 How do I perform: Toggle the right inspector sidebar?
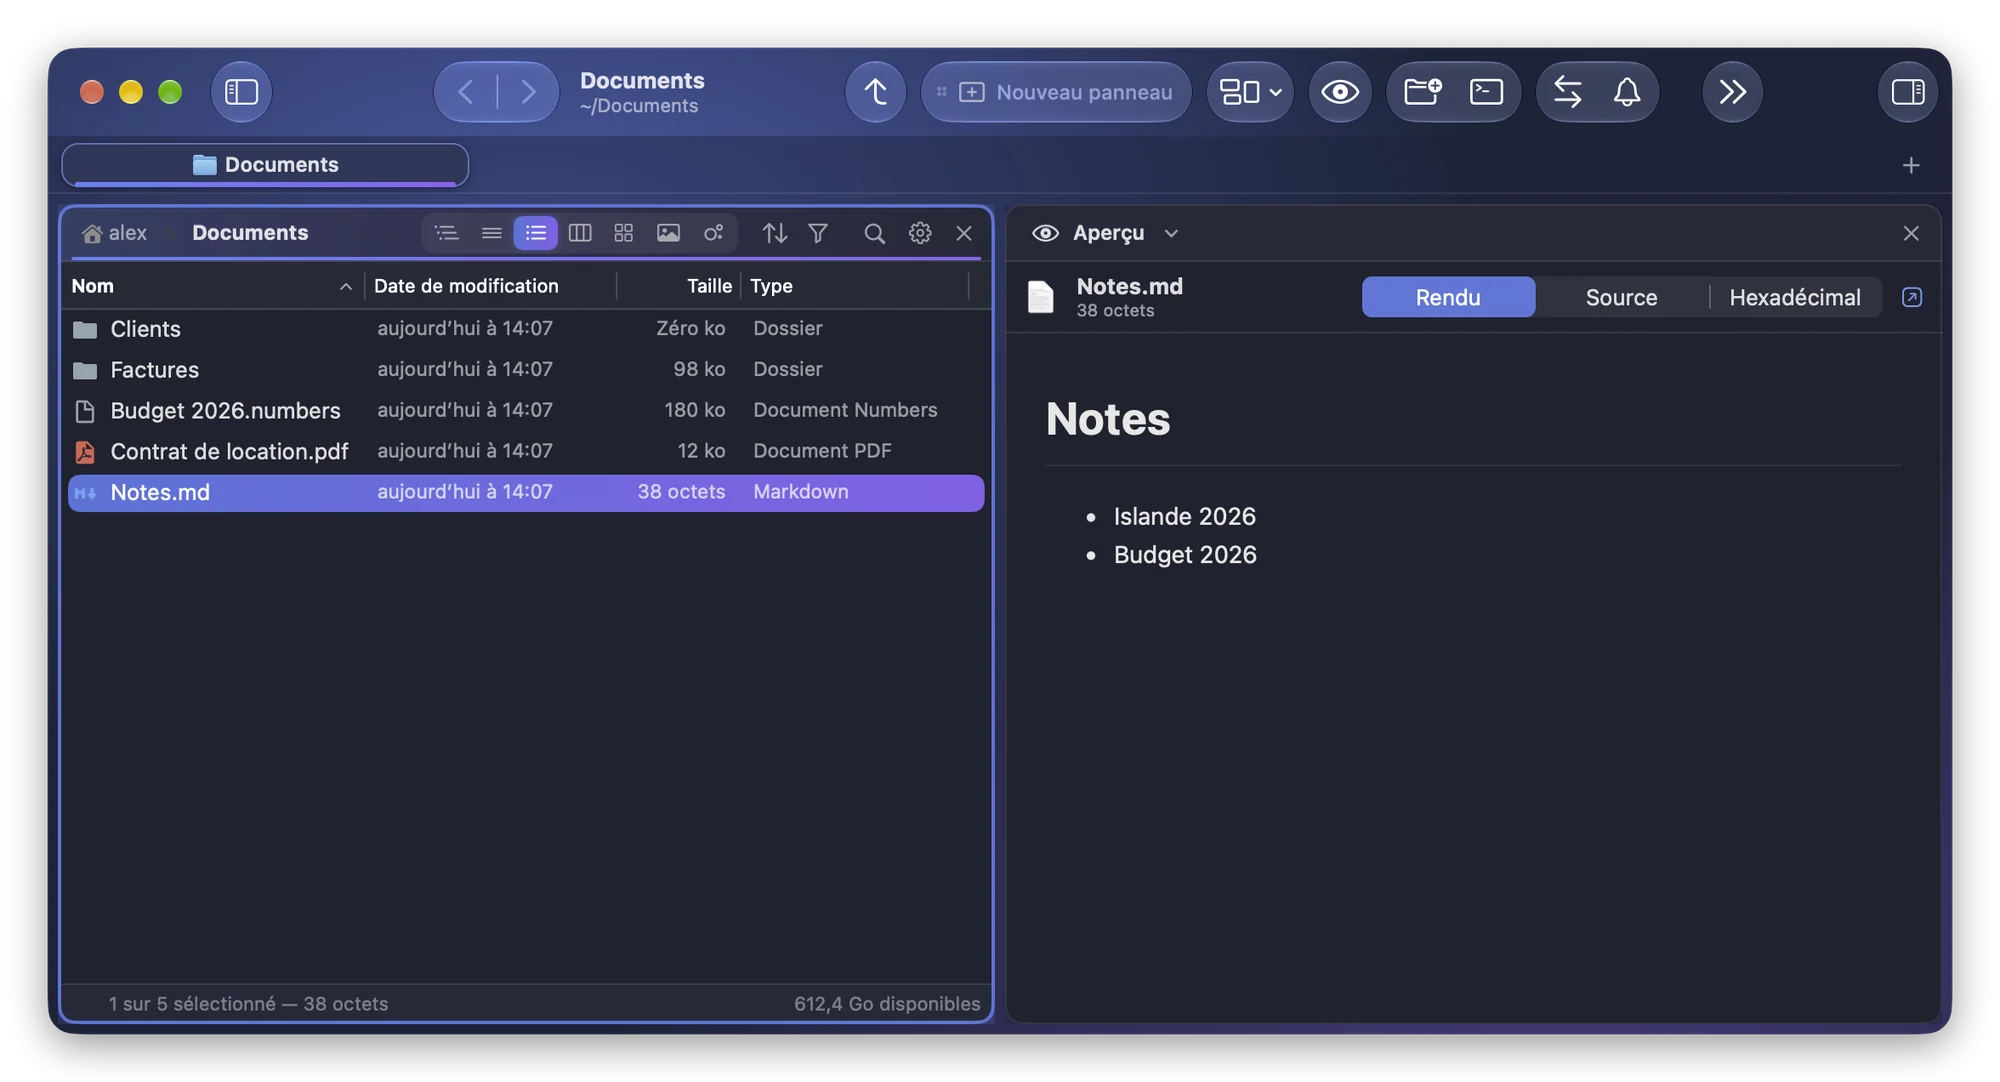click(1908, 92)
